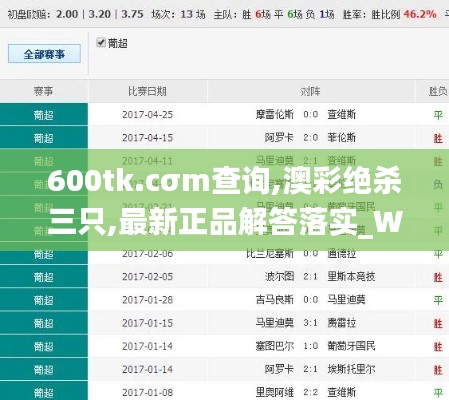Click the 葡超 cell in 2017-01-28 row
The width and height of the screenshot is (449, 400).
44,300
